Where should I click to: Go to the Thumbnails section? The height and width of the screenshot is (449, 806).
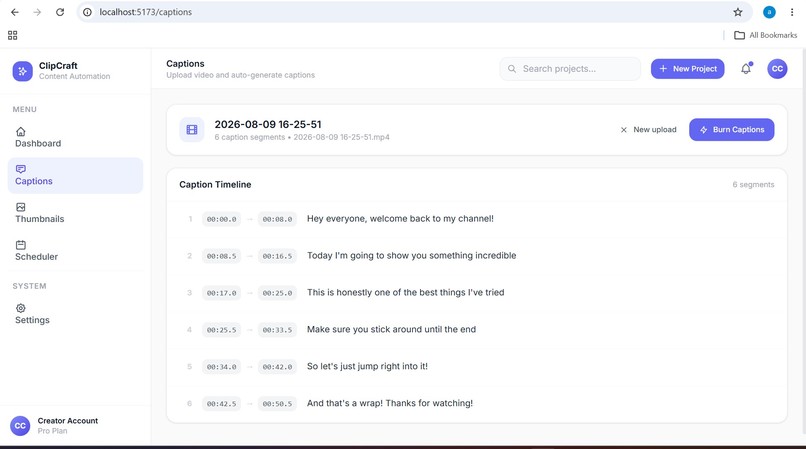tap(75, 213)
